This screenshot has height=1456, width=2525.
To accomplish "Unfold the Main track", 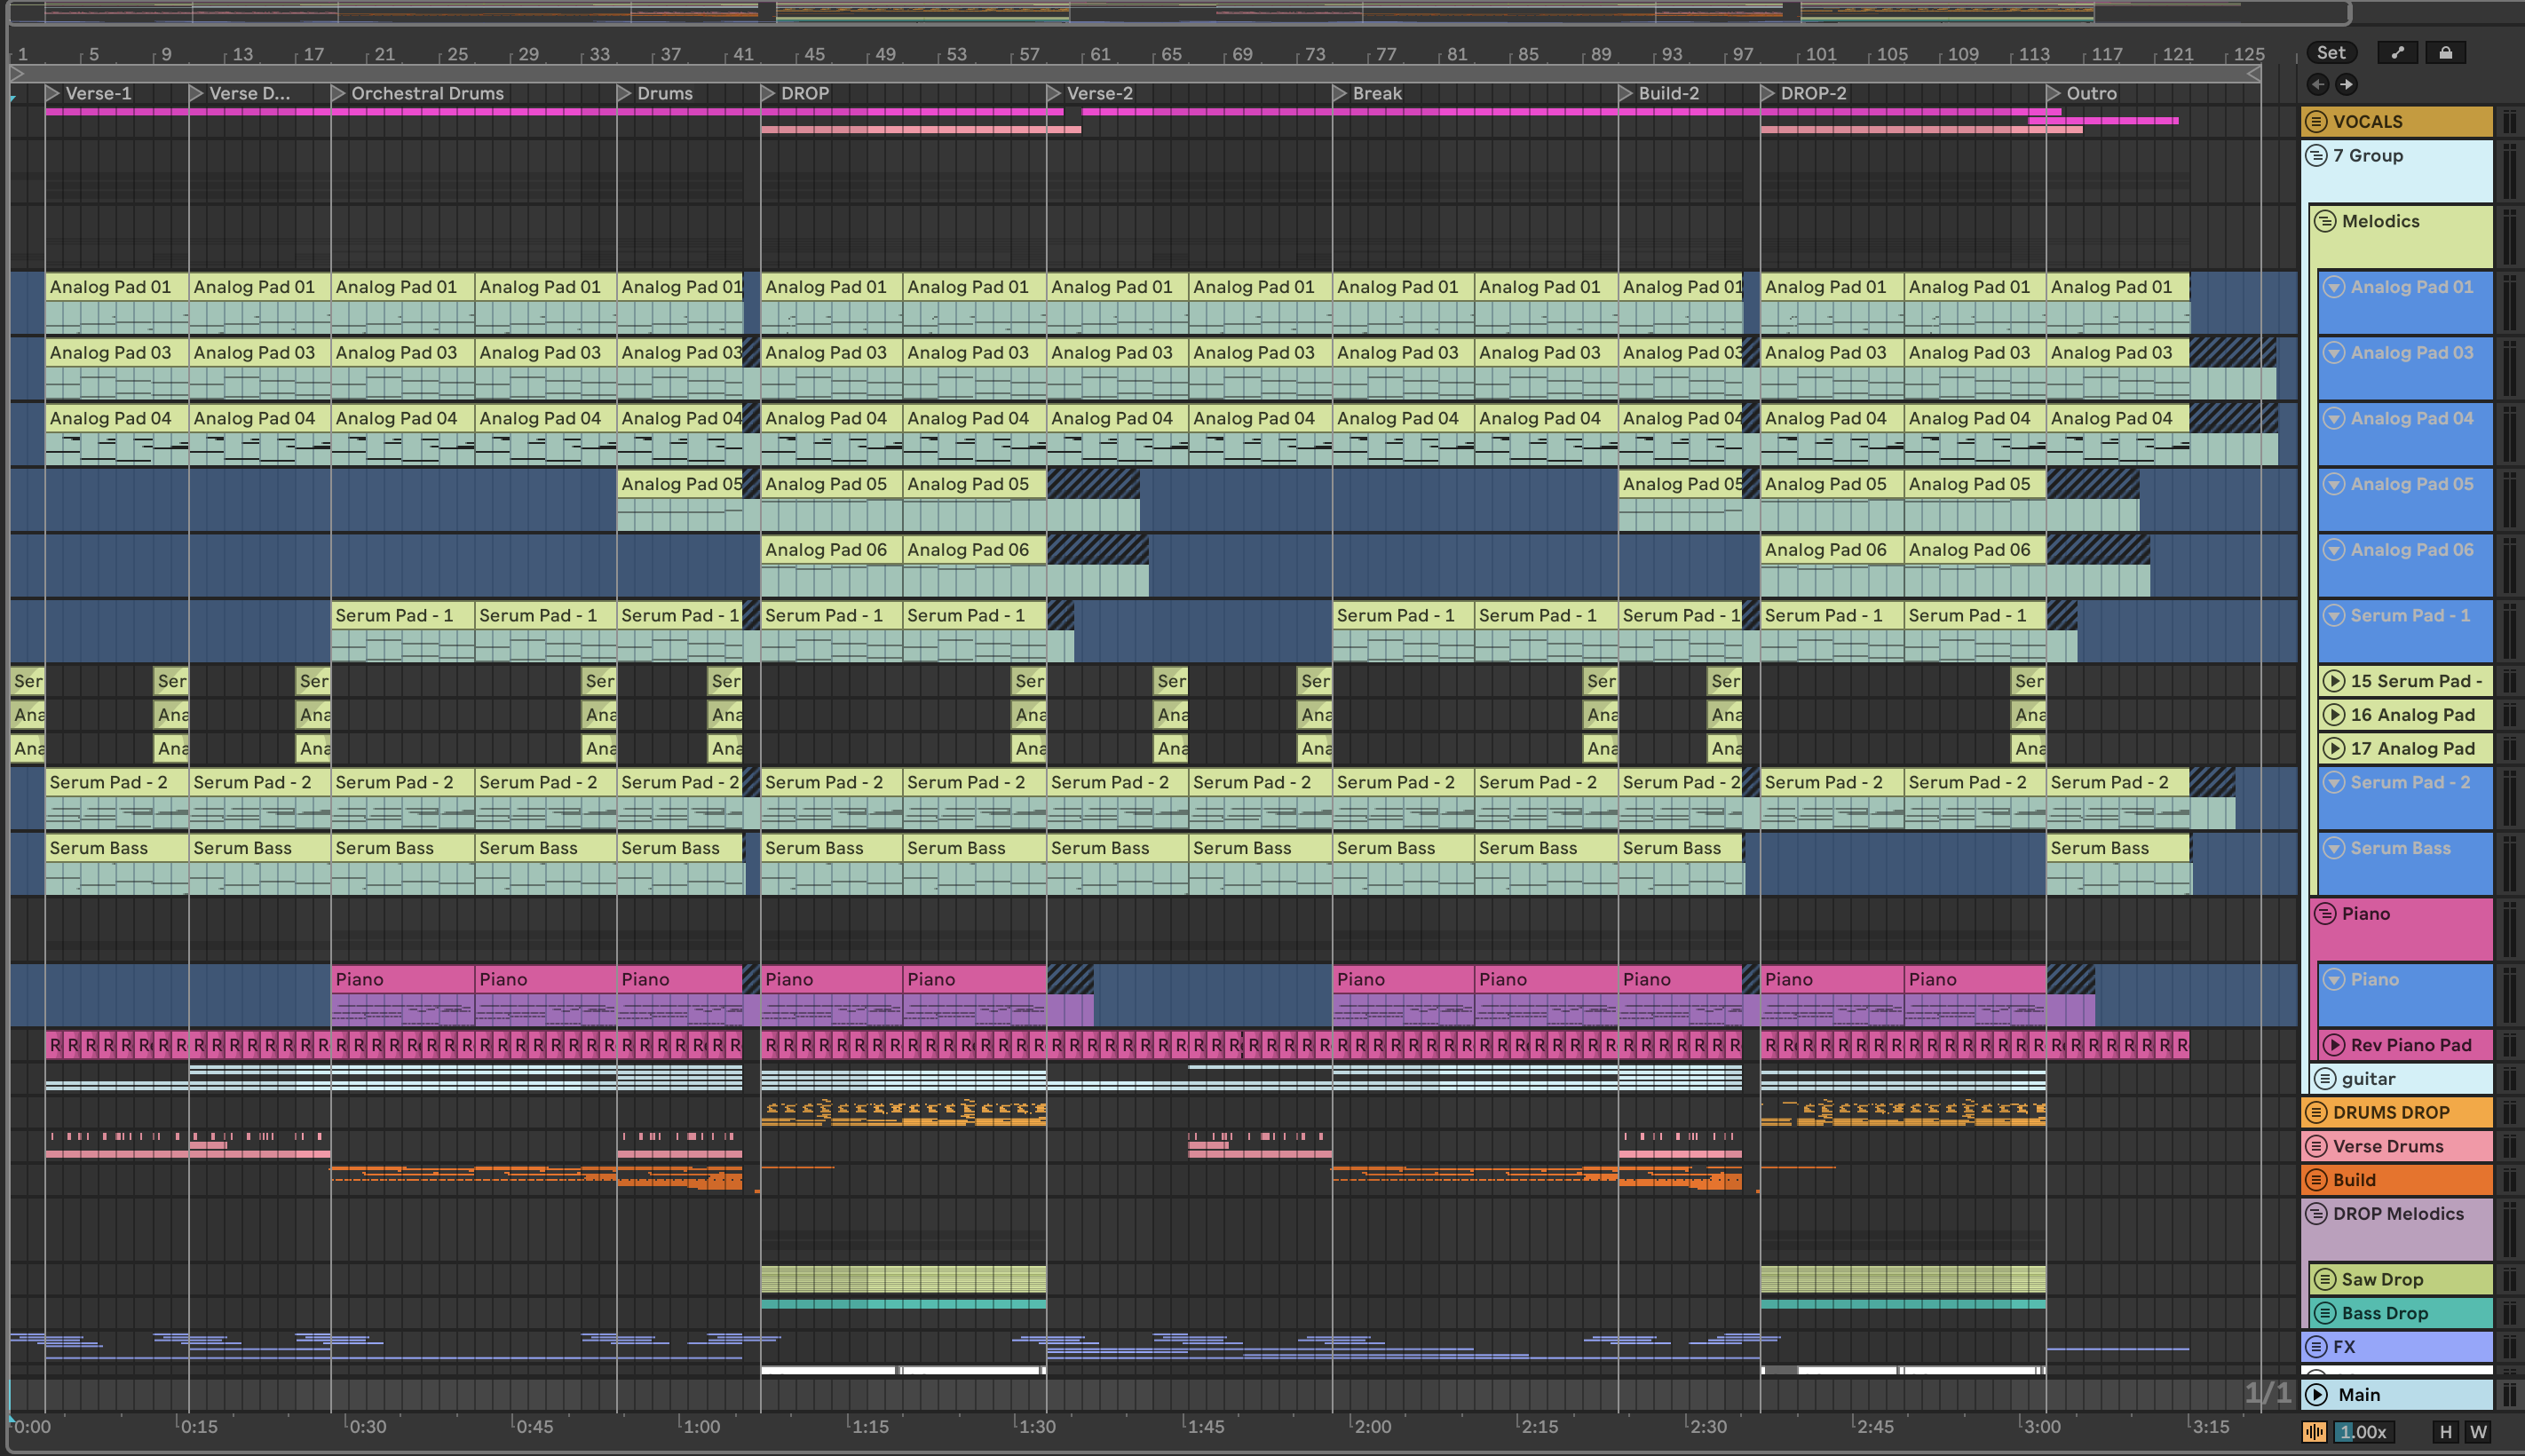I will pyautogui.click(x=2316, y=1394).
